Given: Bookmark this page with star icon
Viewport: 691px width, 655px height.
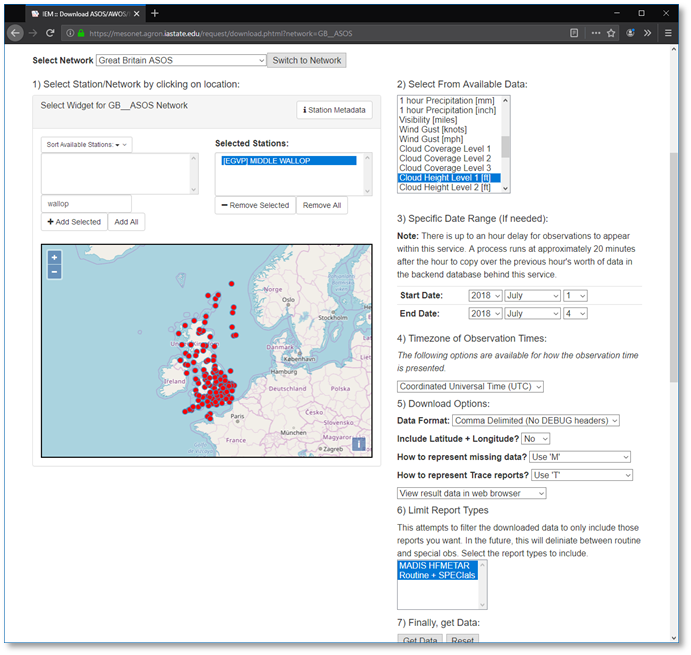Looking at the screenshot, I should tap(611, 32).
